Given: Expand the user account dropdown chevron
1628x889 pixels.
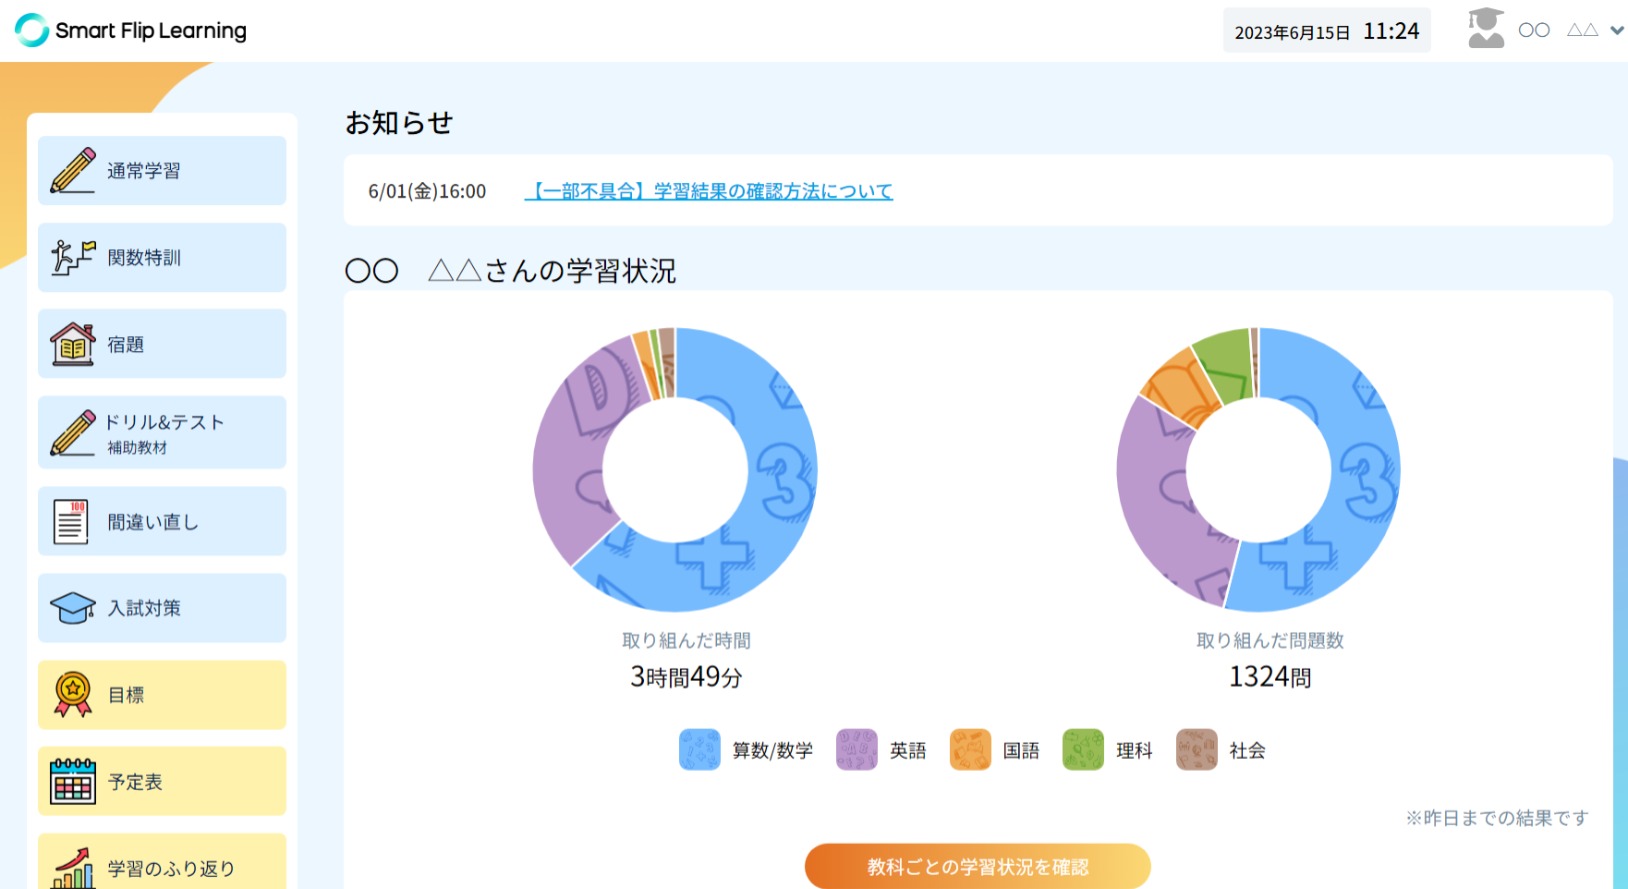Looking at the screenshot, I should pyautogui.click(x=1616, y=31).
